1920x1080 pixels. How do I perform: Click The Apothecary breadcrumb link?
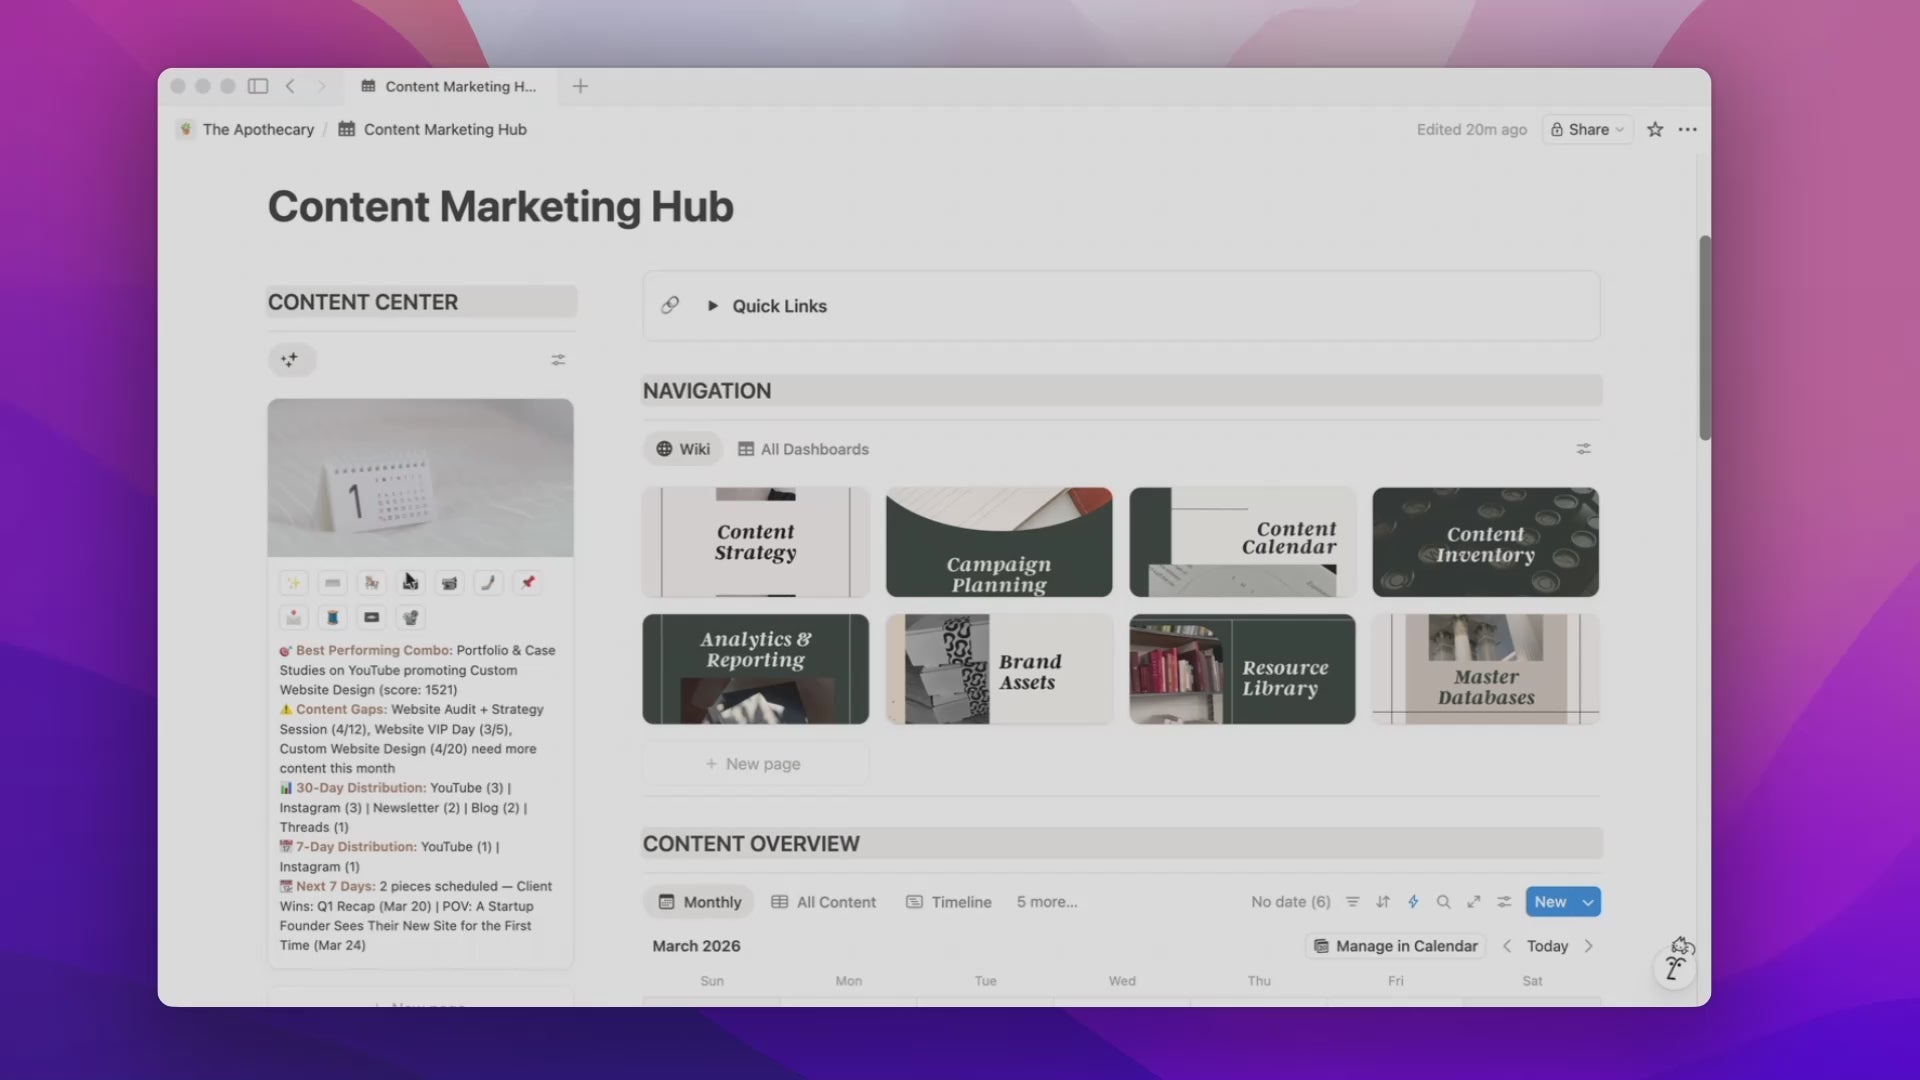[x=257, y=130]
